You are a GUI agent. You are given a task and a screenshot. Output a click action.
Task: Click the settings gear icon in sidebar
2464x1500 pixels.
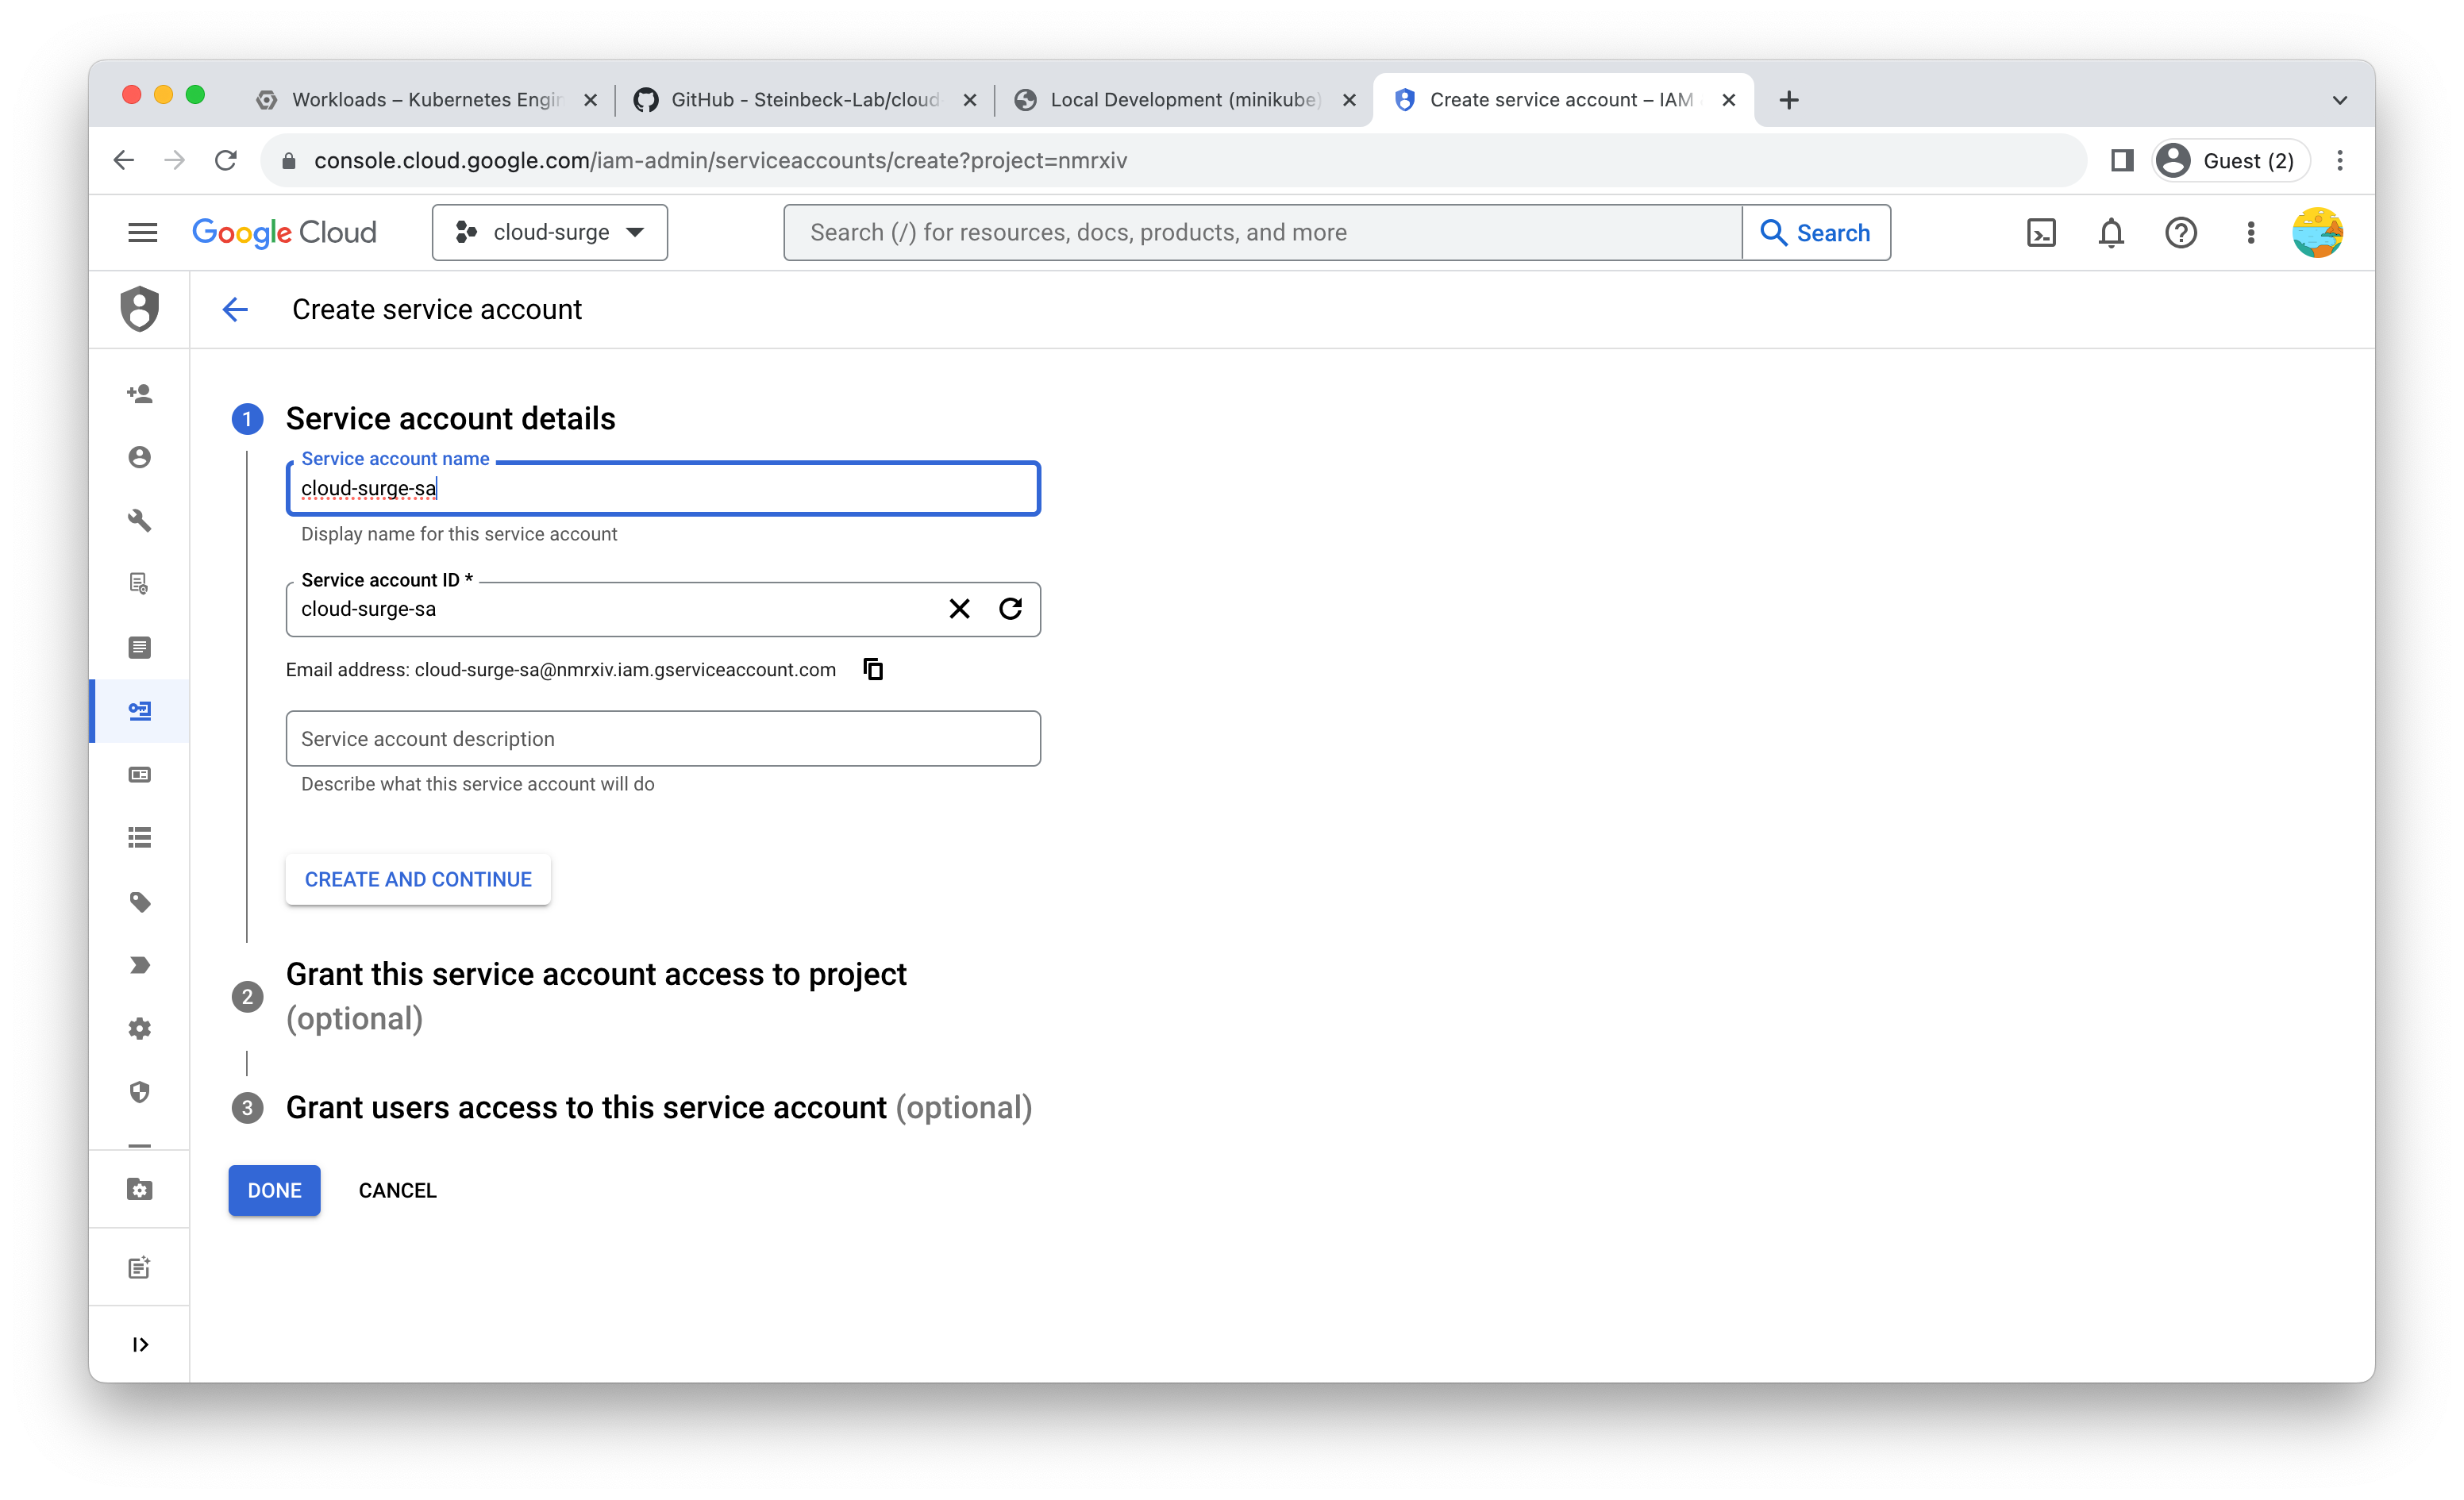141,1028
